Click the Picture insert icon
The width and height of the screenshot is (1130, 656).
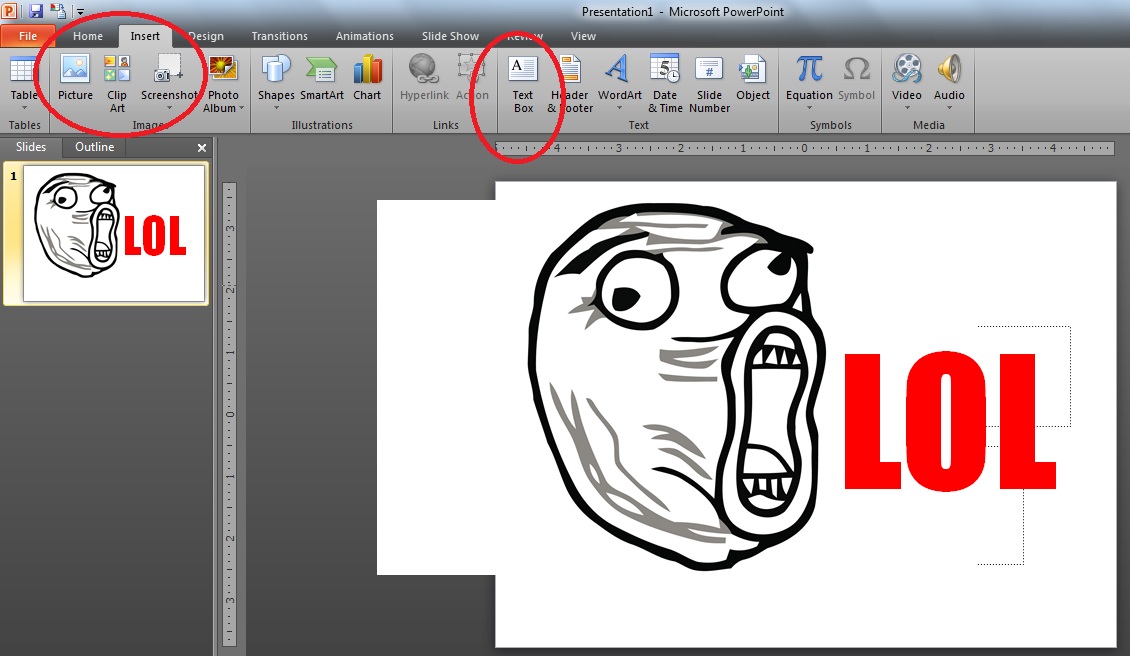coord(75,69)
